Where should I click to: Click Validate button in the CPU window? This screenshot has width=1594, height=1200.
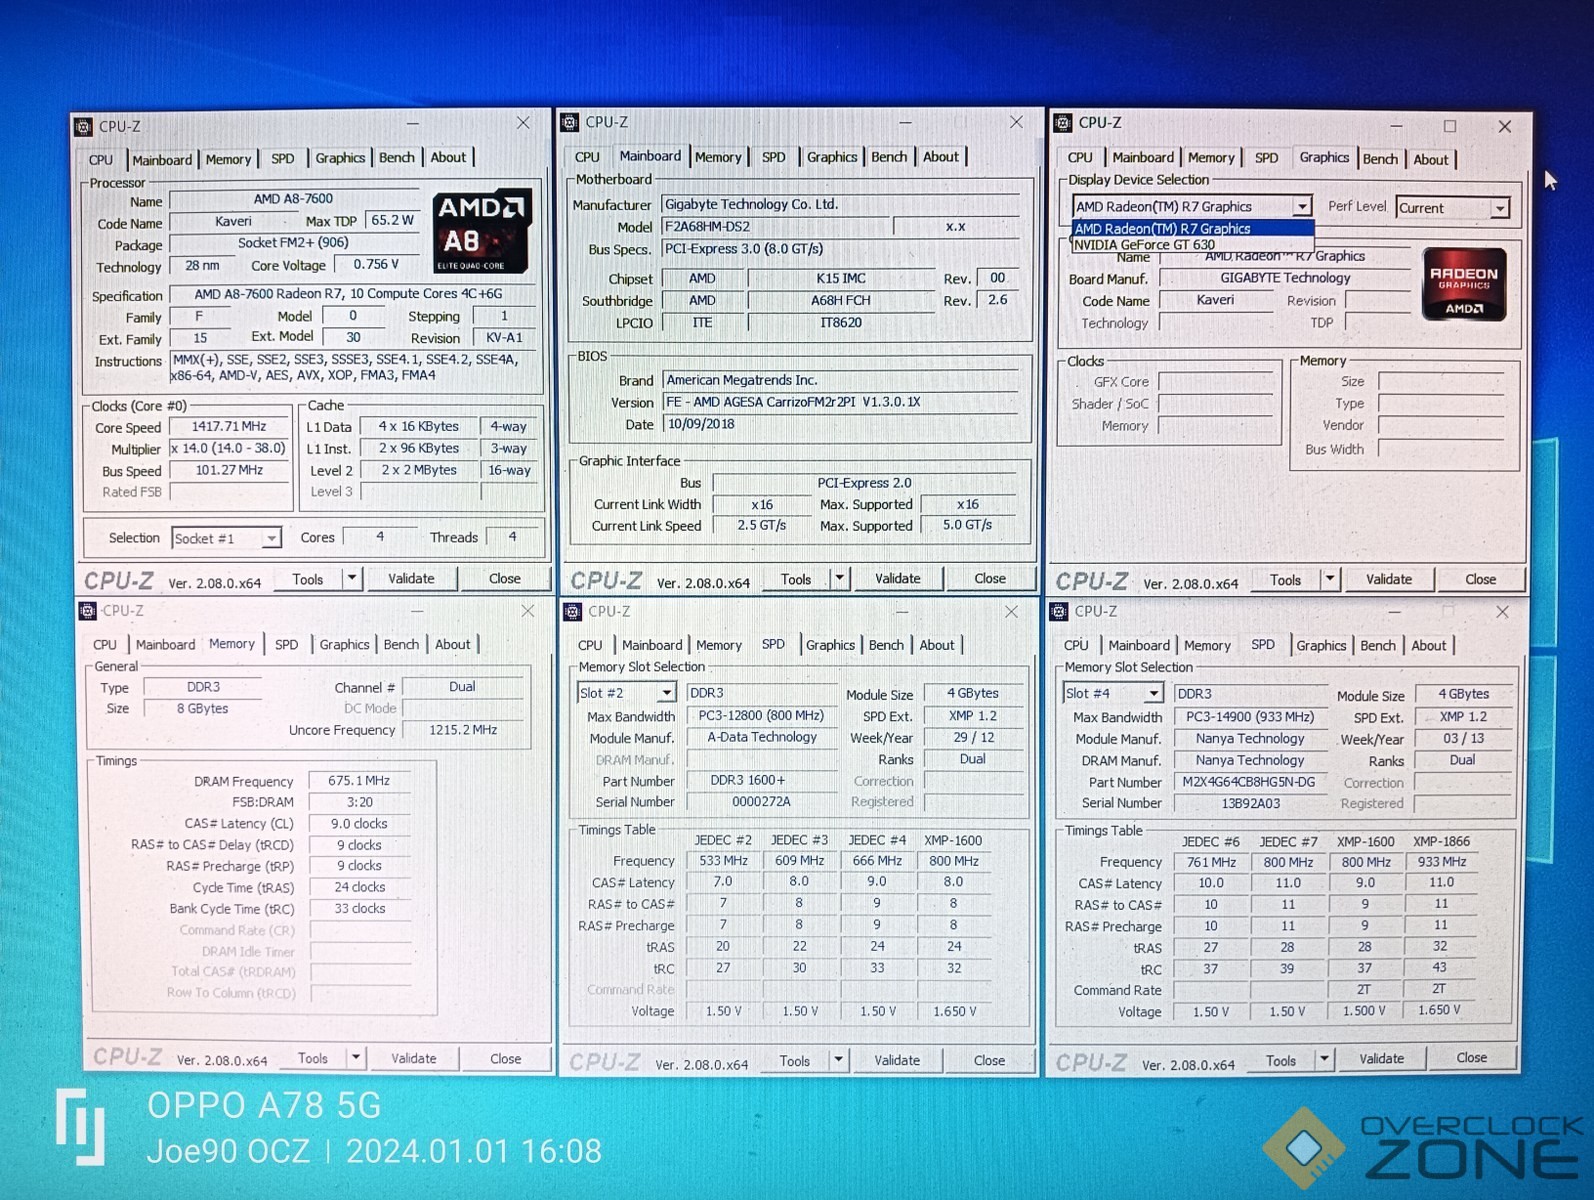(x=411, y=578)
